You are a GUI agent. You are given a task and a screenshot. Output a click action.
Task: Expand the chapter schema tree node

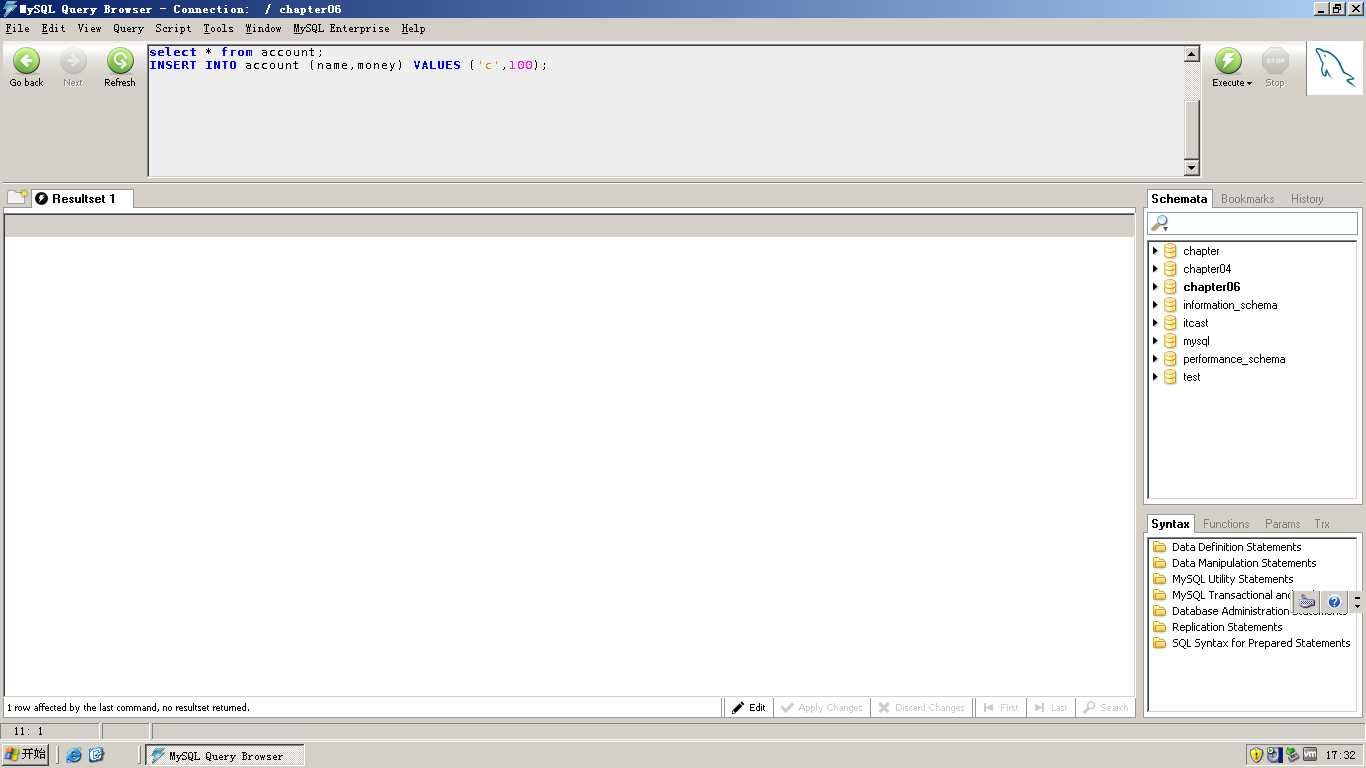coord(1155,251)
